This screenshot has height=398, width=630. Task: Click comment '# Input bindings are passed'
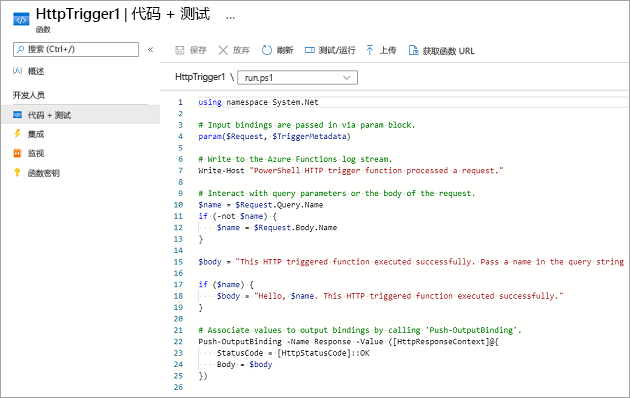tap(307, 125)
